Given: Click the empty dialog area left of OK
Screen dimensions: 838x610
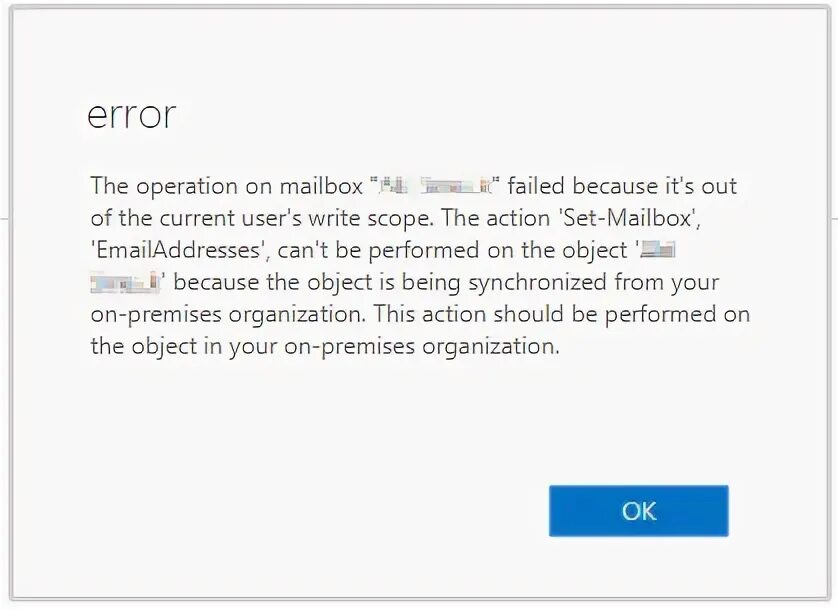Looking at the screenshot, I should [x=321, y=511].
